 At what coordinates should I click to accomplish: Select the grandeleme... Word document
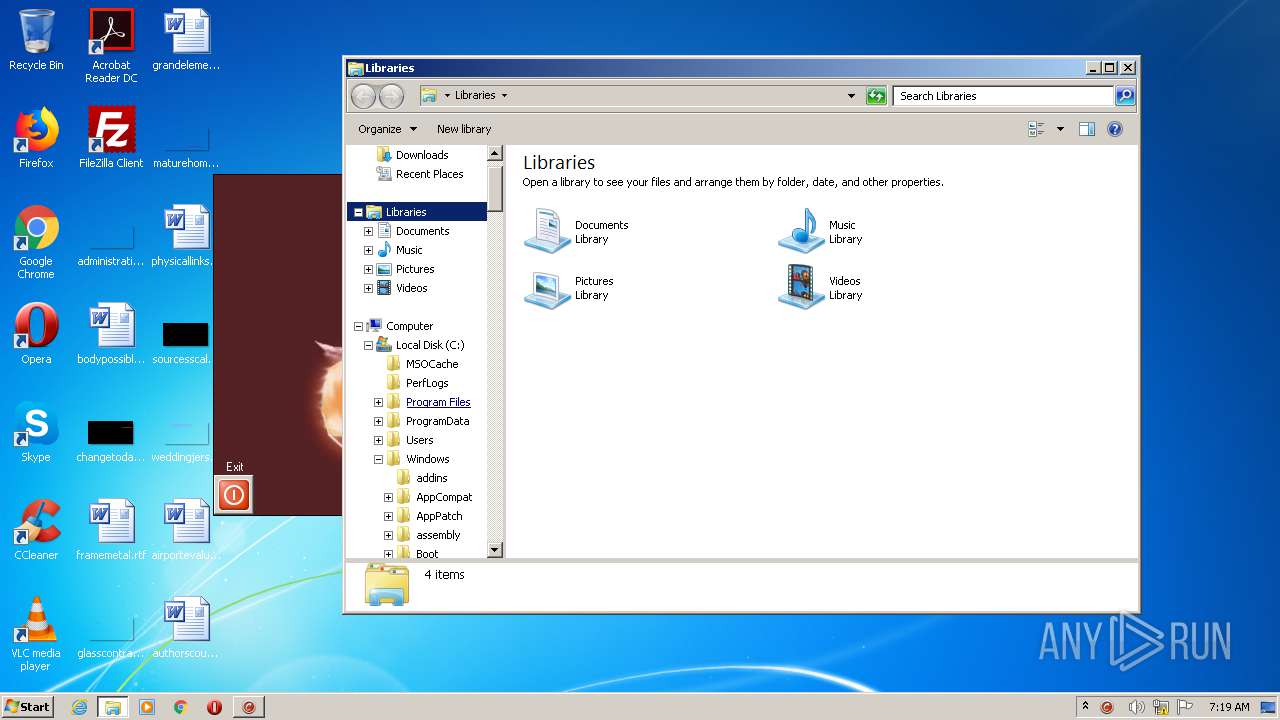186,40
